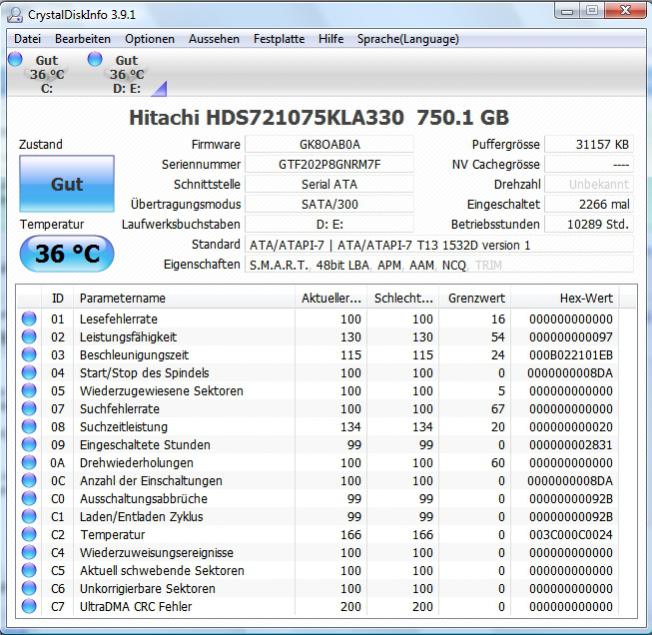Click the CrystalDiskInfo title bar app icon

pyautogui.click(x=15, y=15)
